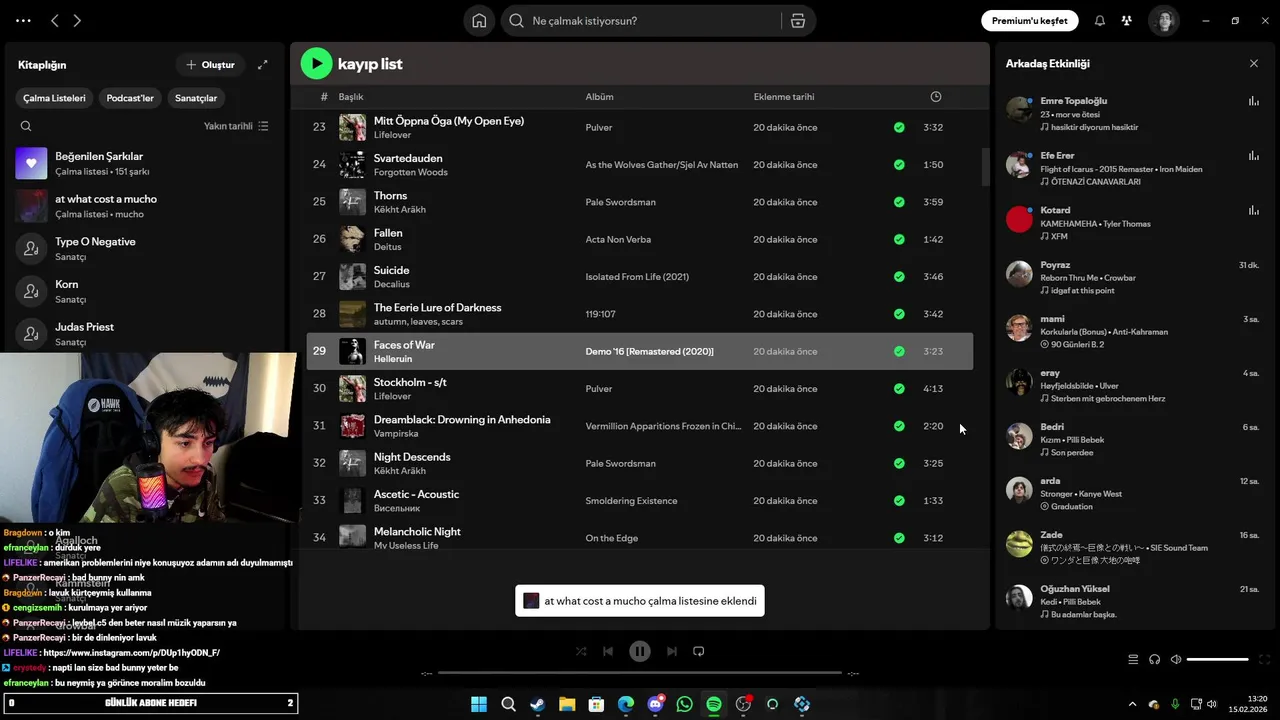
Task: Search within the library
Action: click(x=26, y=126)
